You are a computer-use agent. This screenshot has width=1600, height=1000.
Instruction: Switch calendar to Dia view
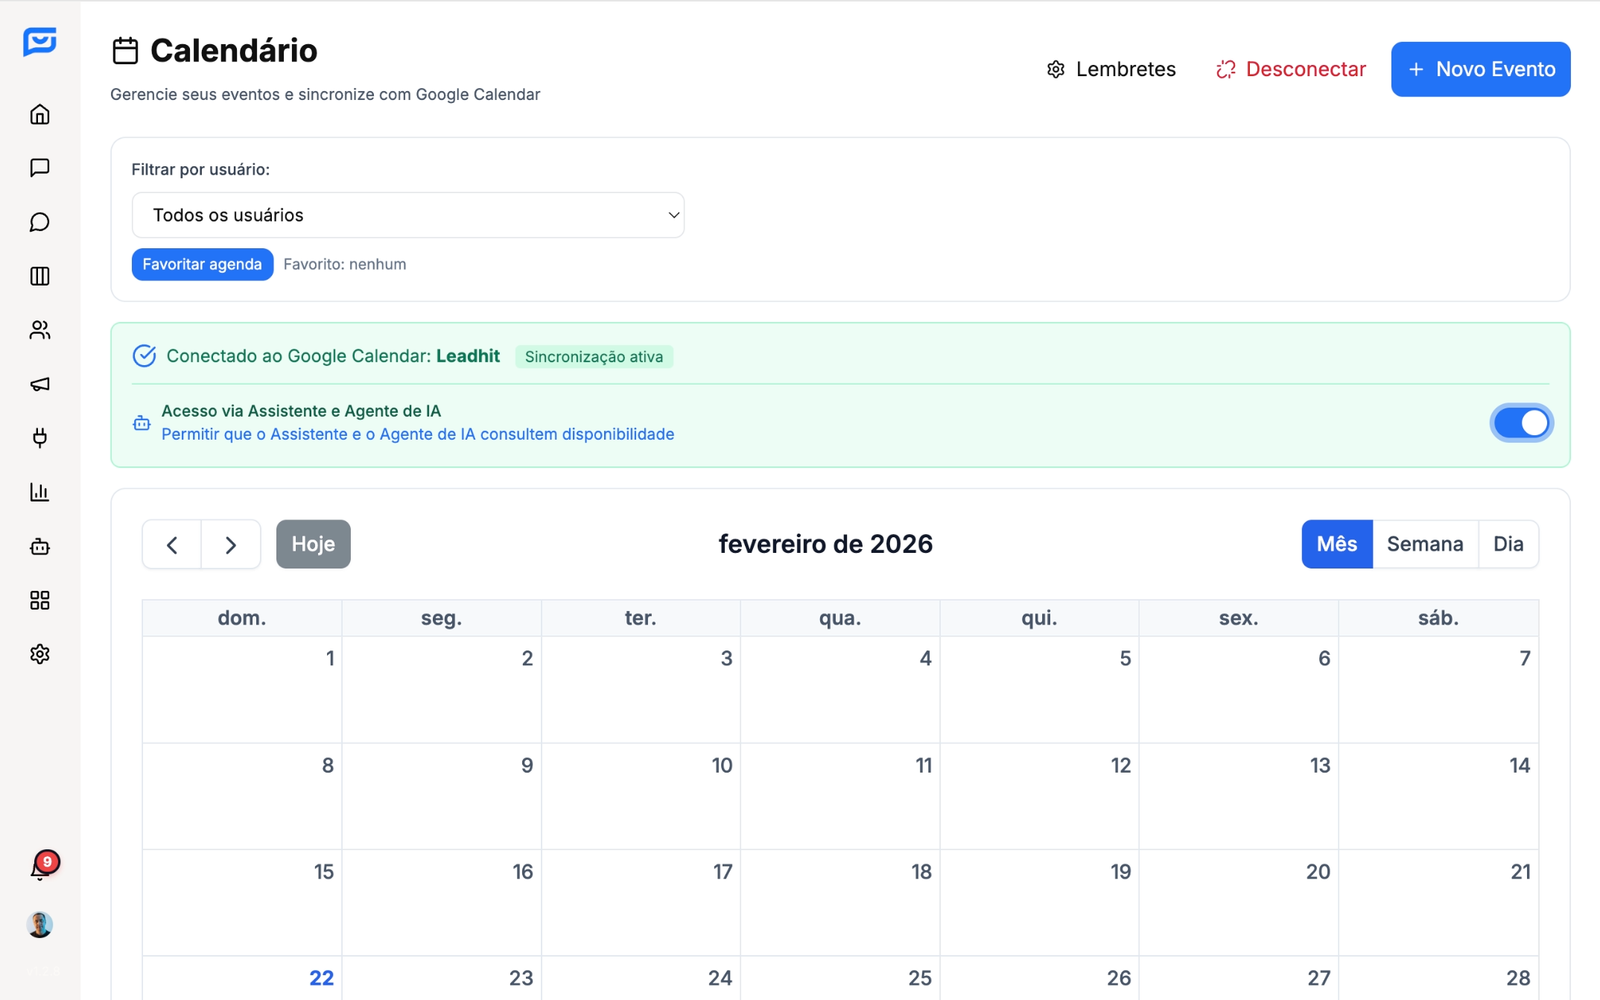coord(1509,544)
